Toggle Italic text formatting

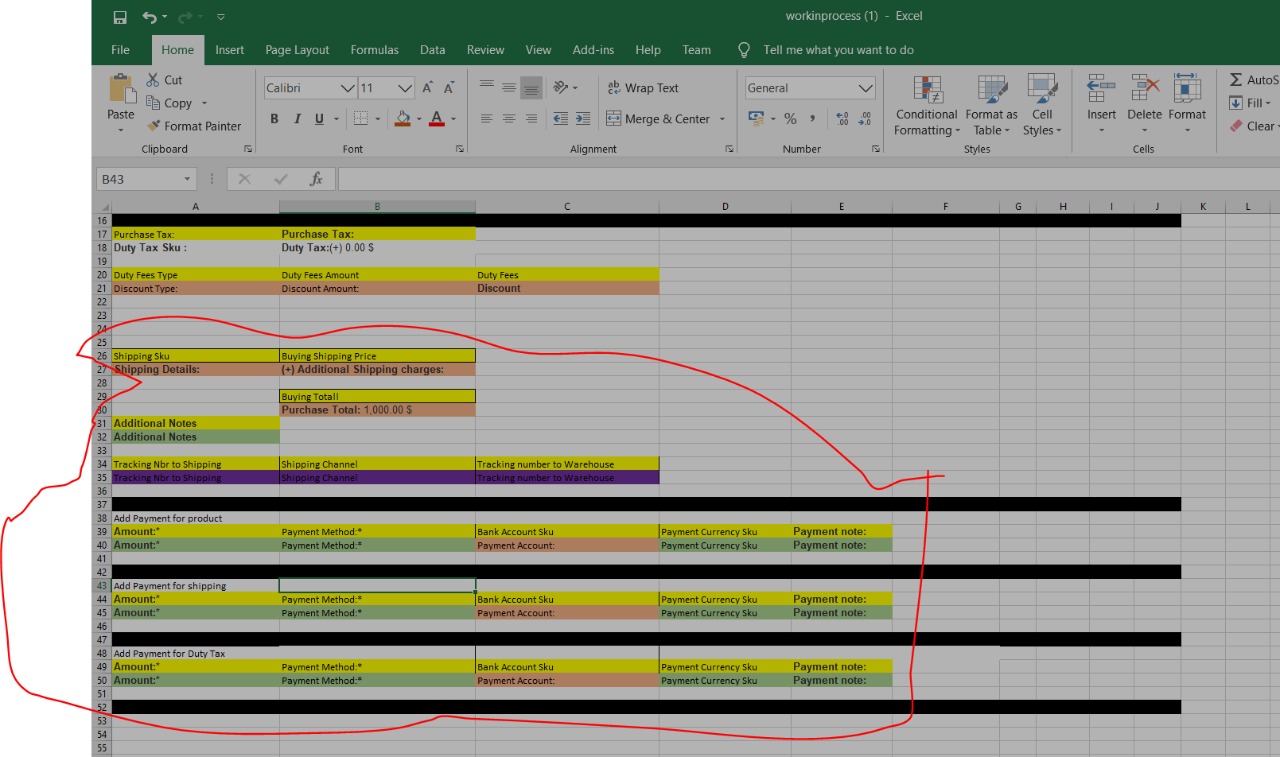click(297, 119)
